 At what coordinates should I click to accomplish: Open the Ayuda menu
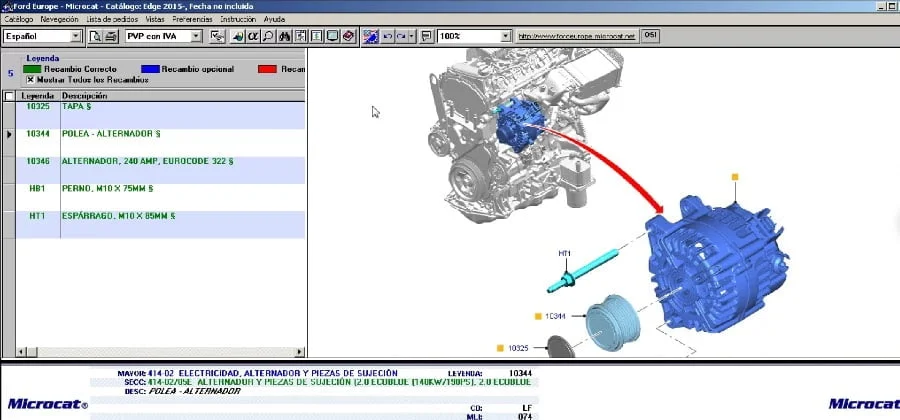[x=274, y=19]
